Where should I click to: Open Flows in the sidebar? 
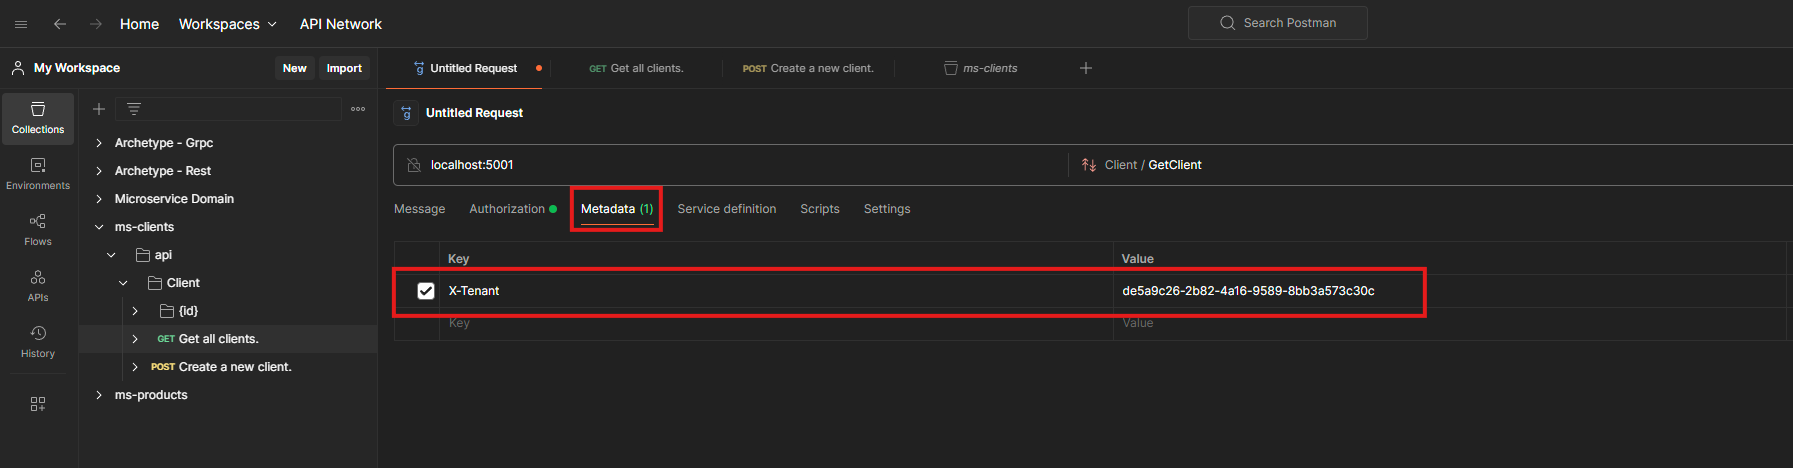click(38, 230)
